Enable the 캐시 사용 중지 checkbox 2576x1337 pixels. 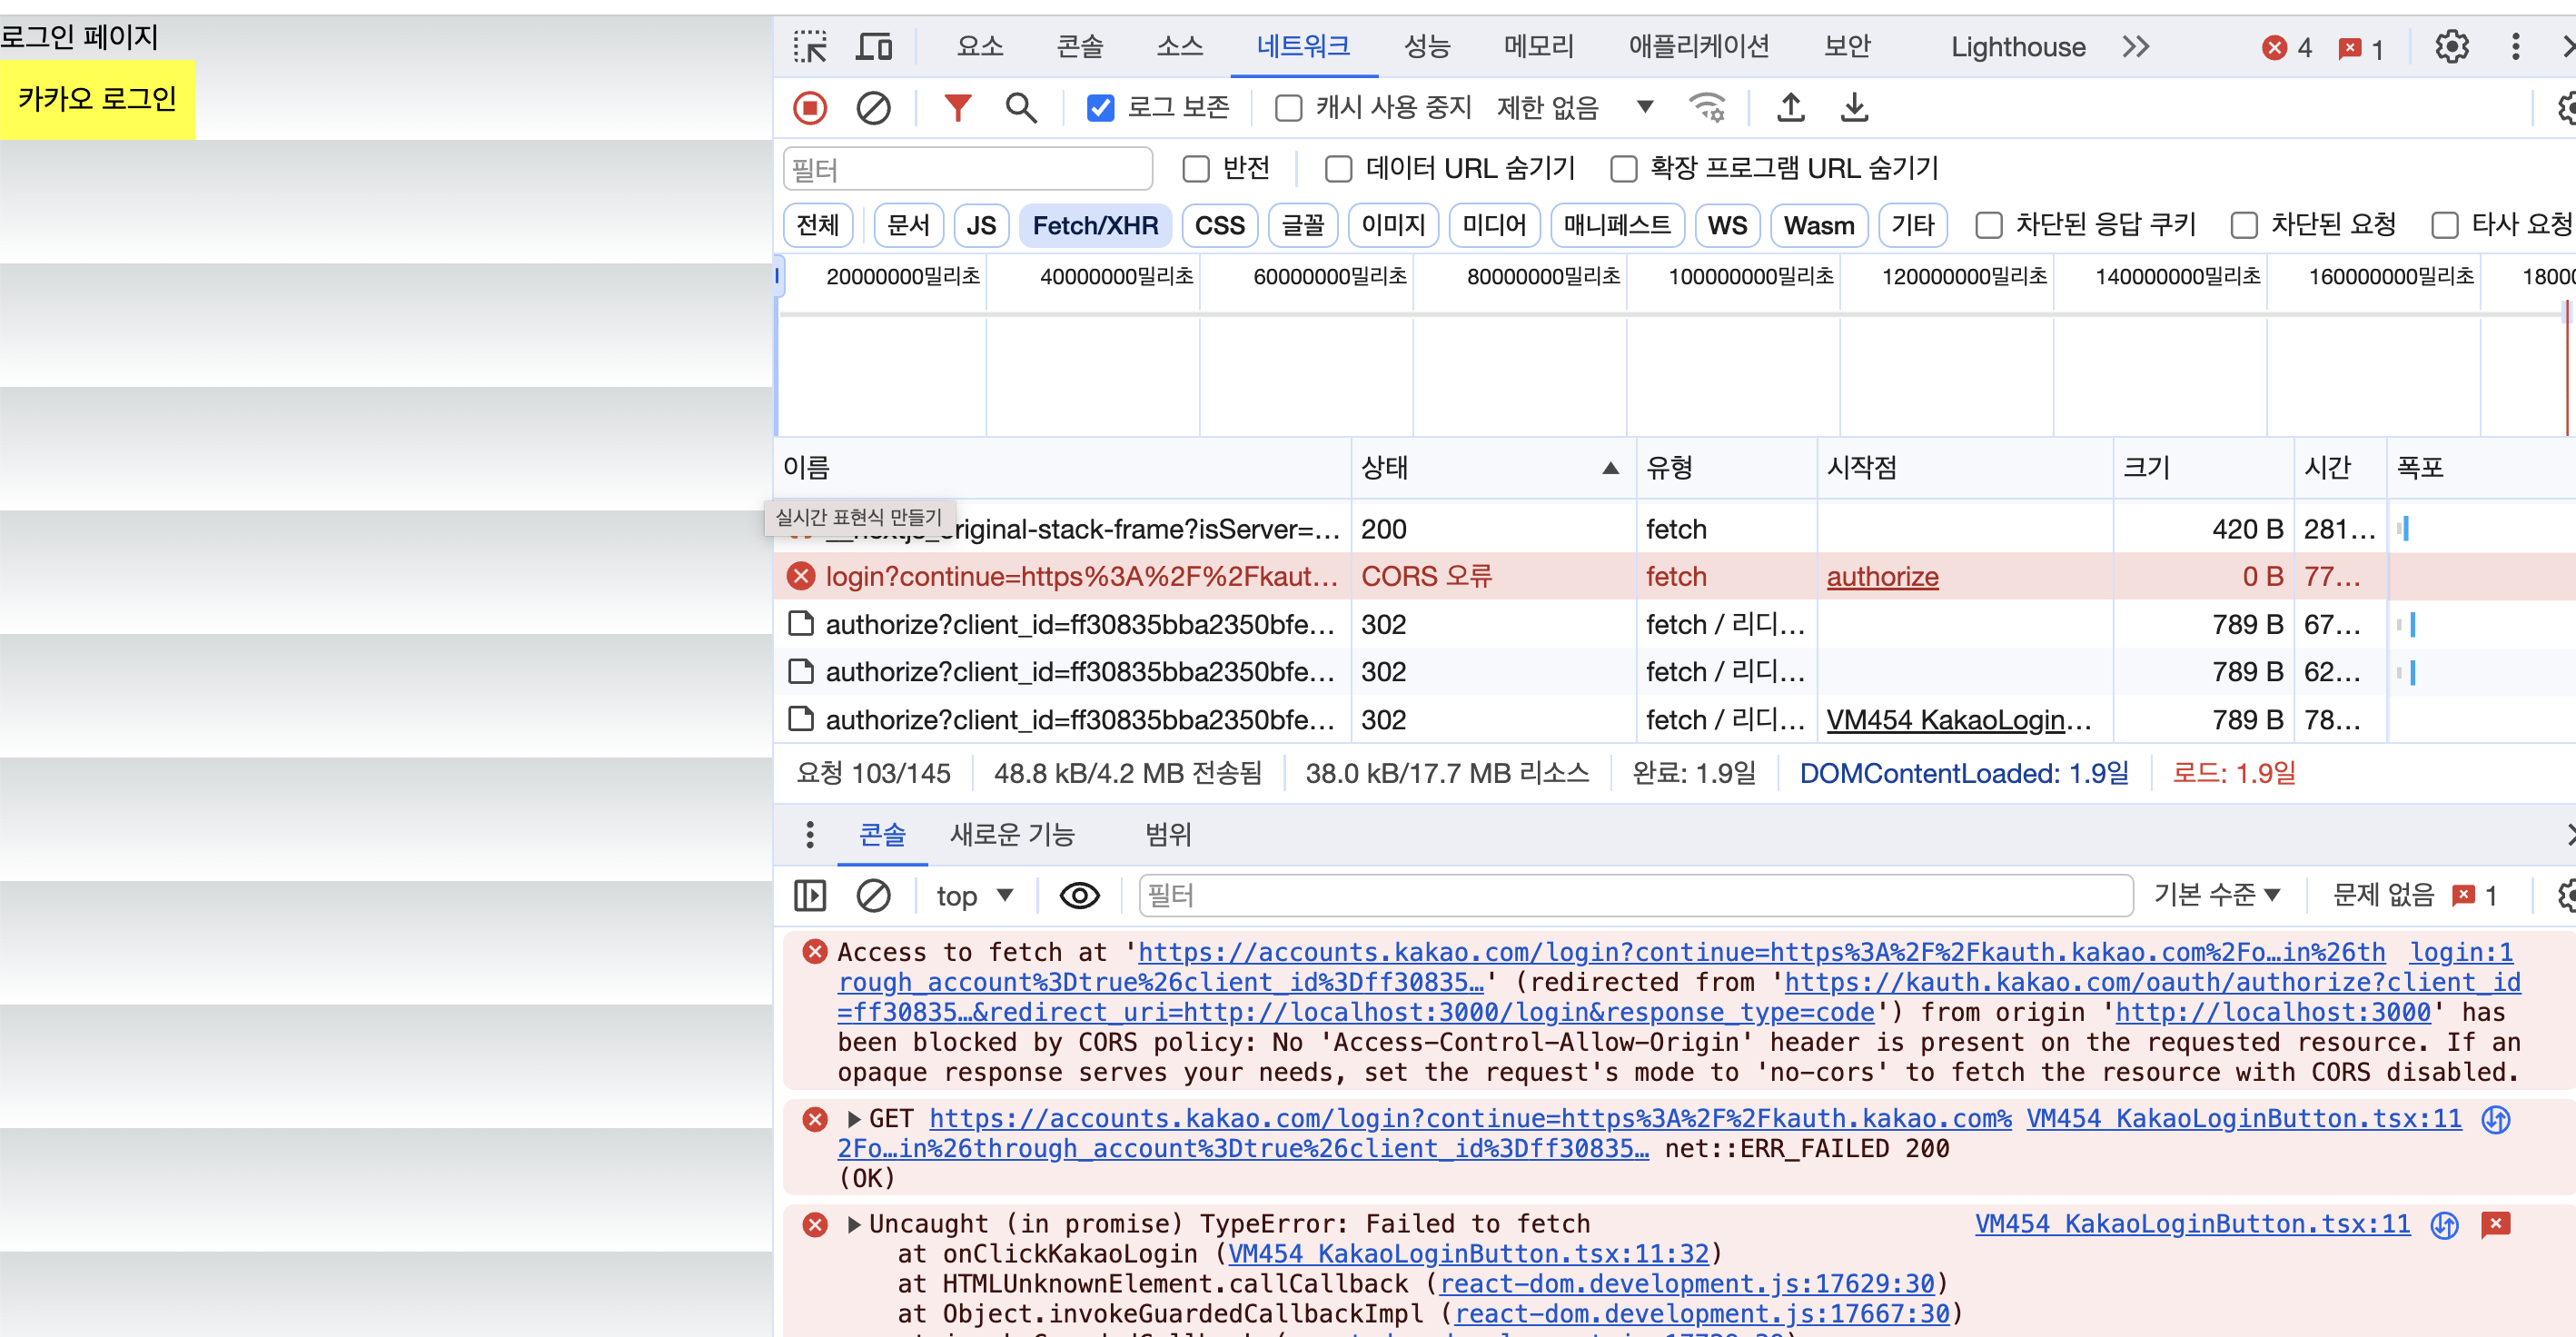[x=1288, y=108]
